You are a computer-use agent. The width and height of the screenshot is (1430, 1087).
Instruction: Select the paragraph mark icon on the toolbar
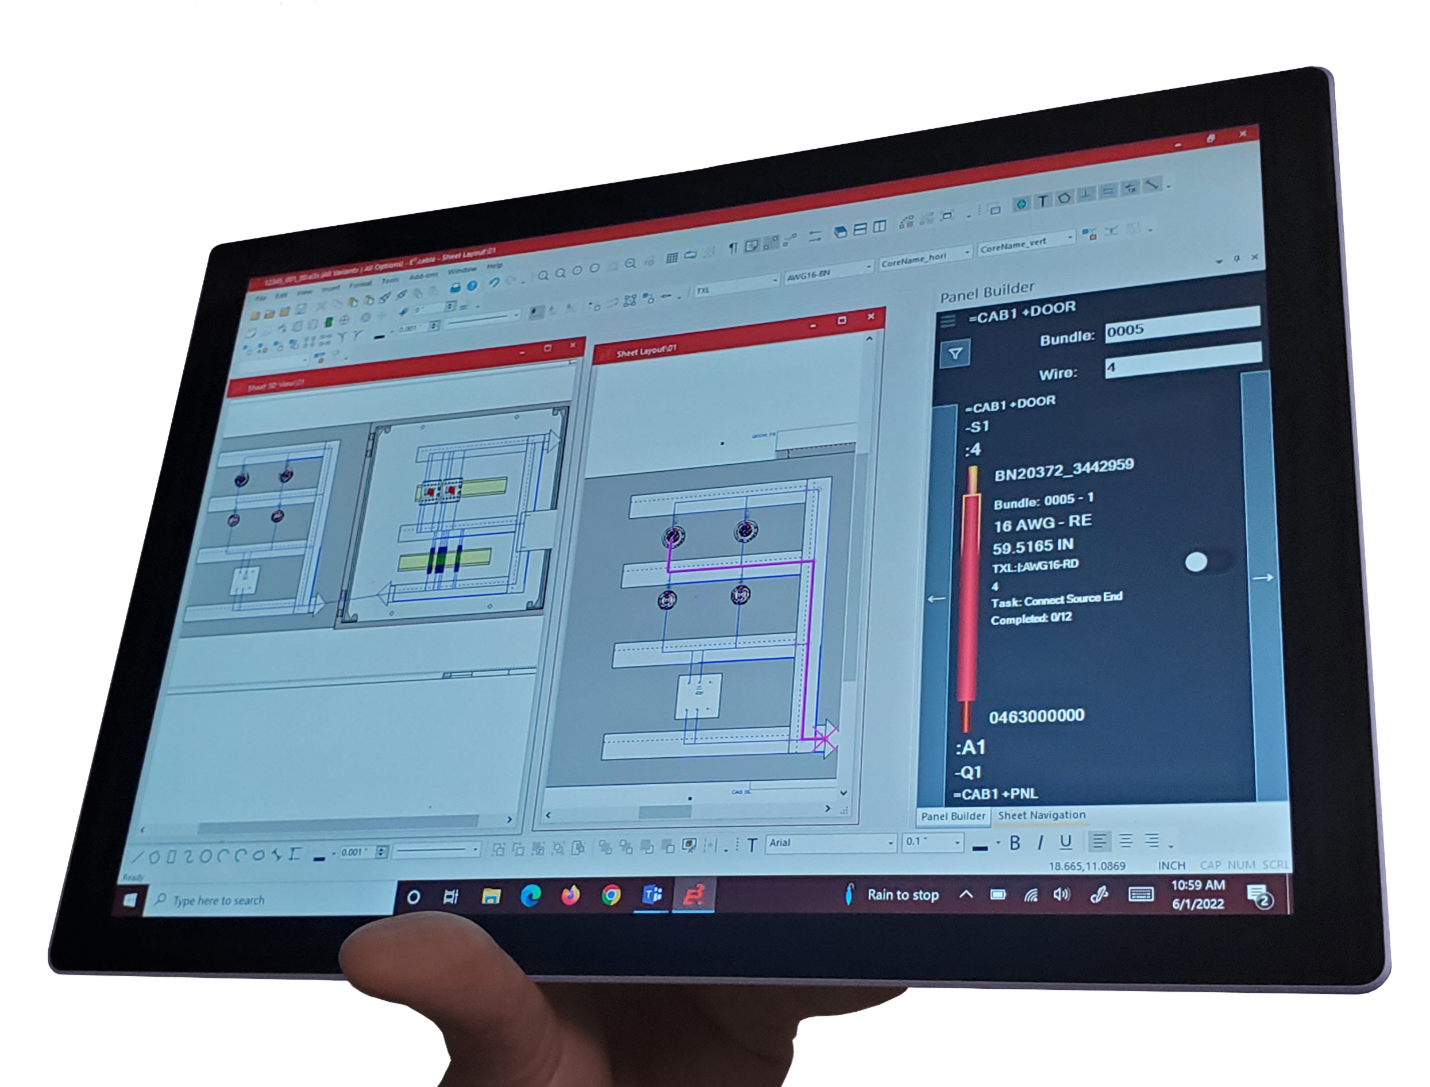(x=733, y=248)
